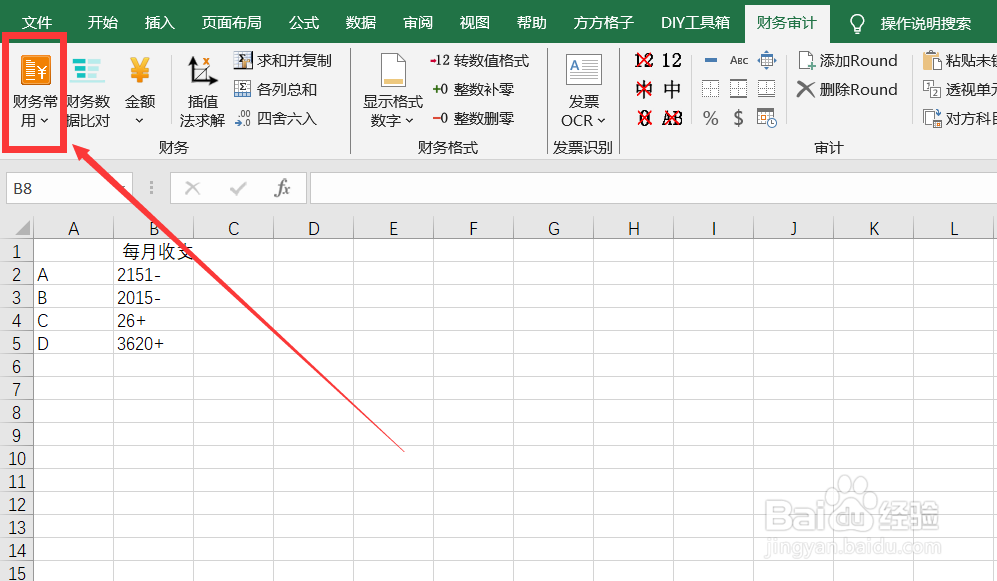Select cell containing 2015-
Screen dimensions: 997x581
point(154,297)
